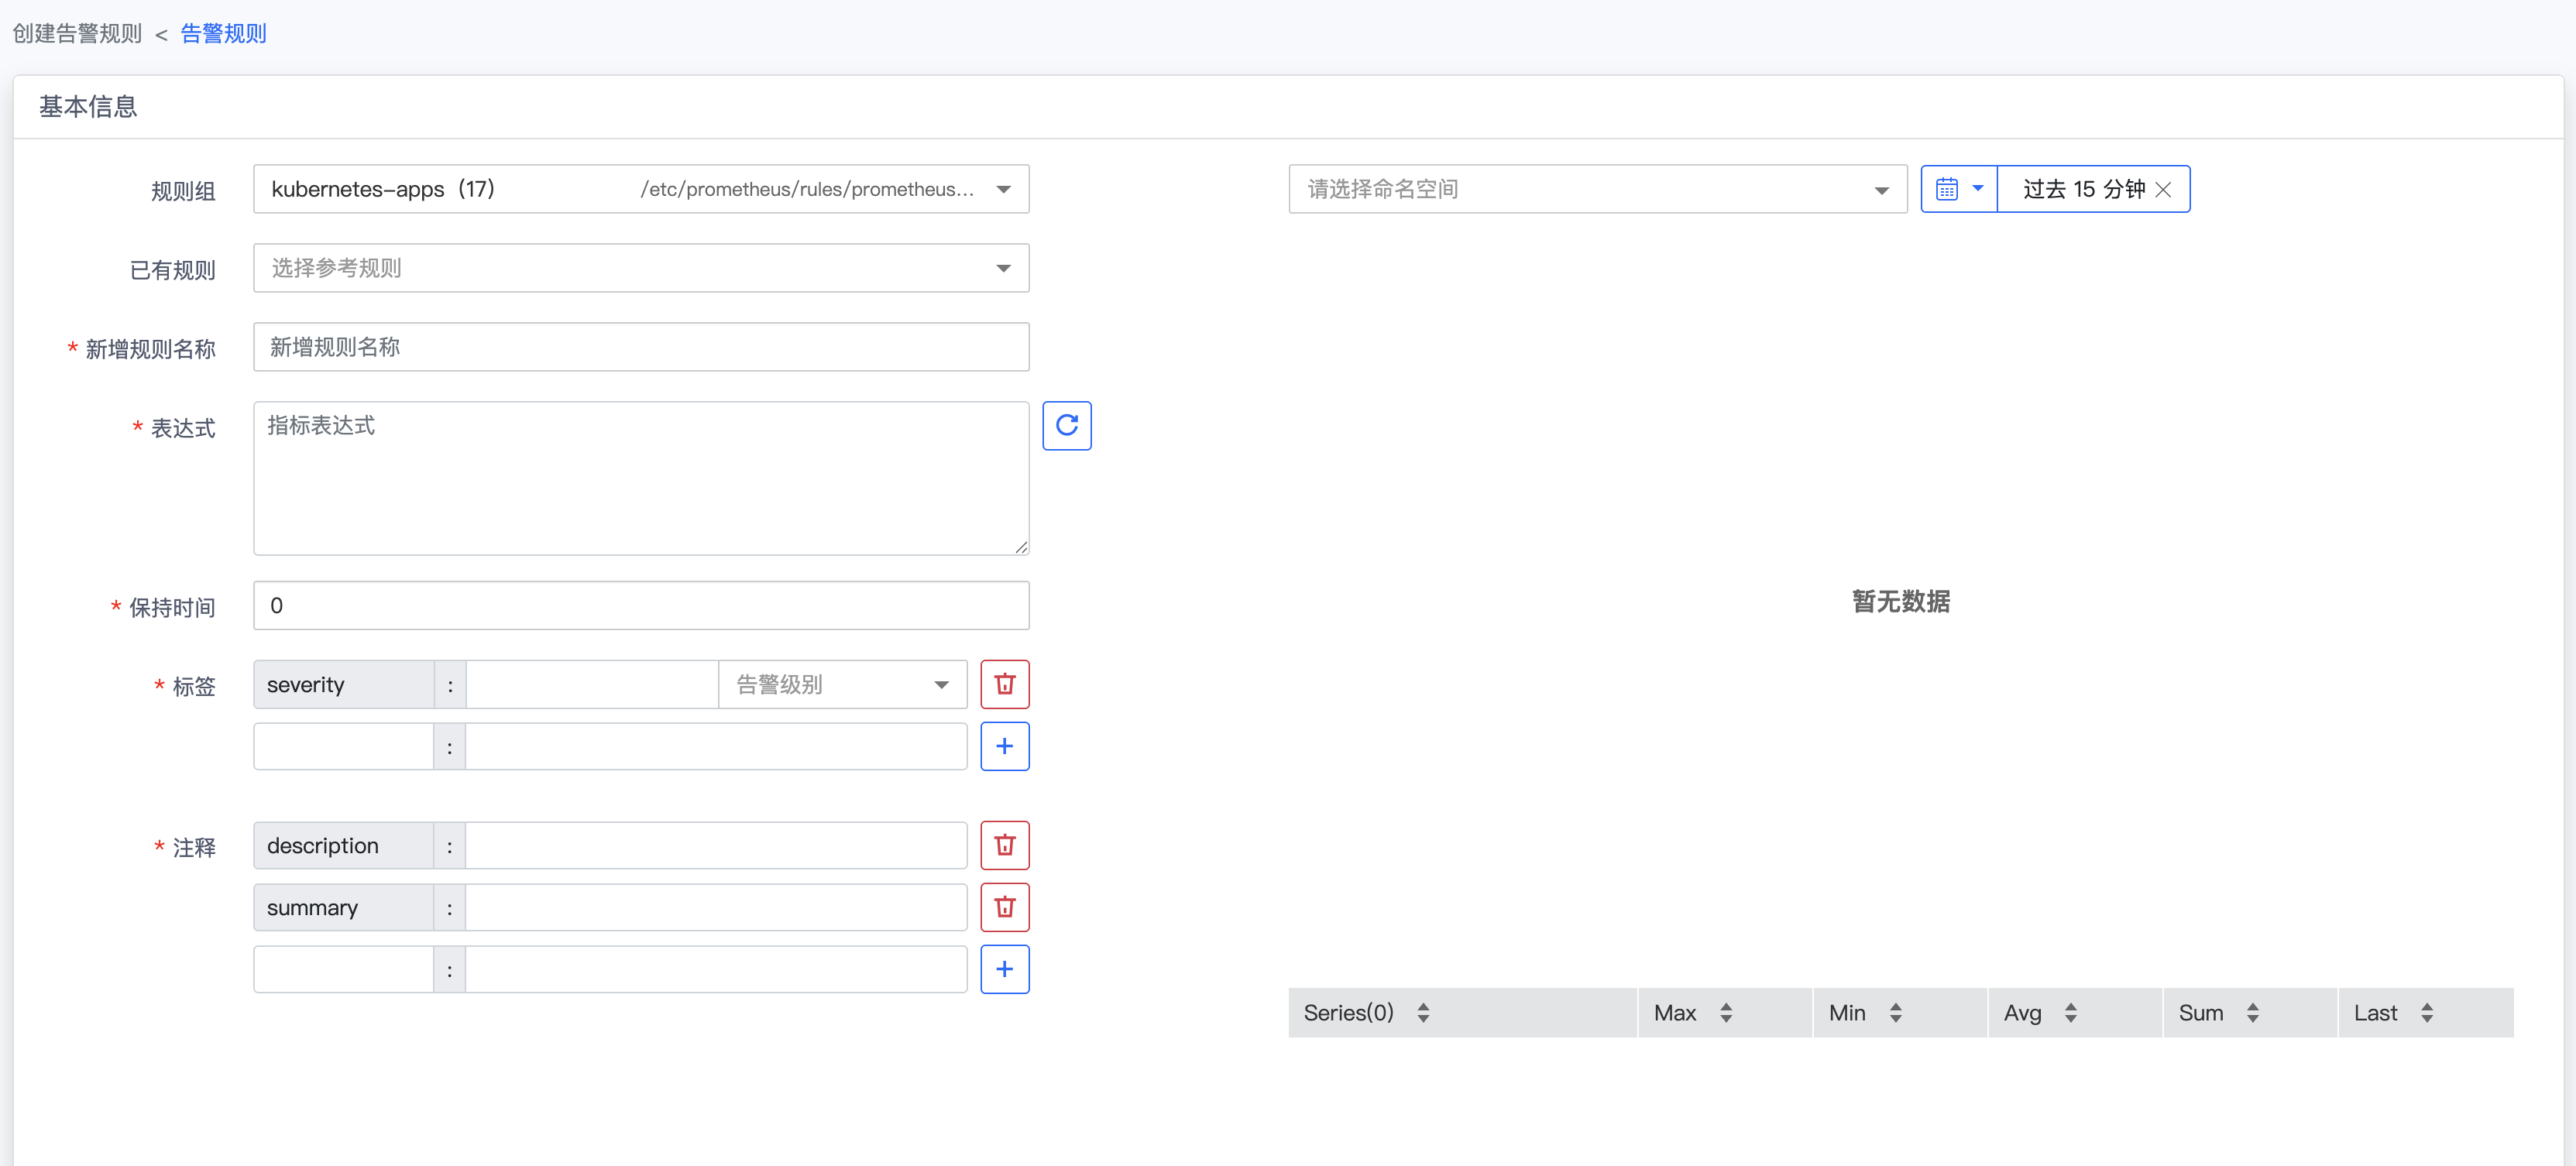Image resolution: width=2576 pixels, height=1166 pixels.
Task: Focus the description annotation value field
Action: point(716,846)
